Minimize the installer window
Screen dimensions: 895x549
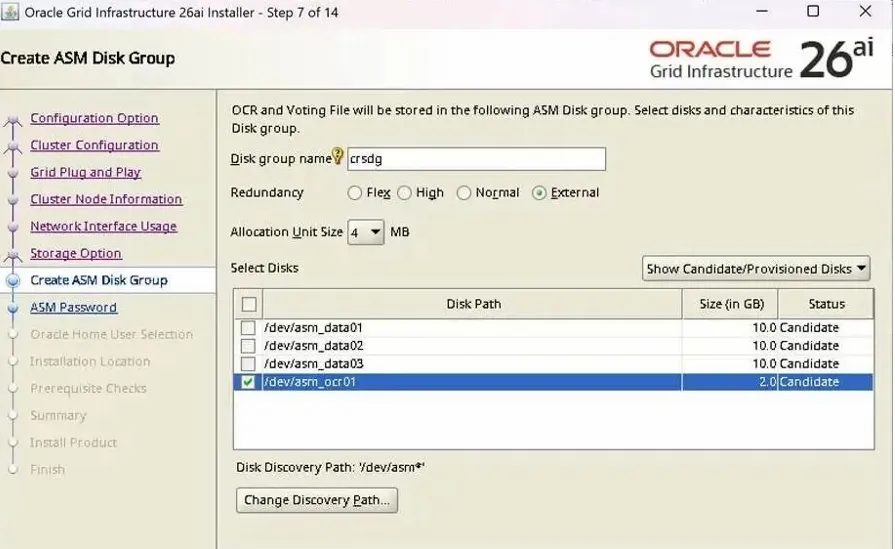pos(761,11)
